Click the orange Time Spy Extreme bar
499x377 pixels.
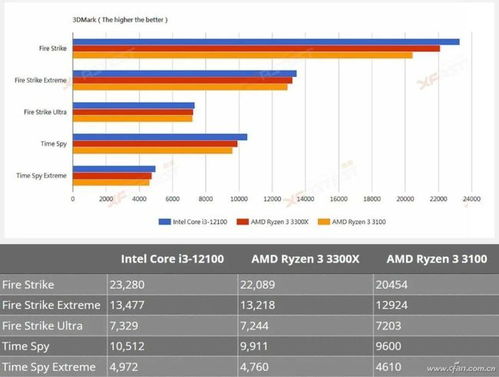coord(111,183)
